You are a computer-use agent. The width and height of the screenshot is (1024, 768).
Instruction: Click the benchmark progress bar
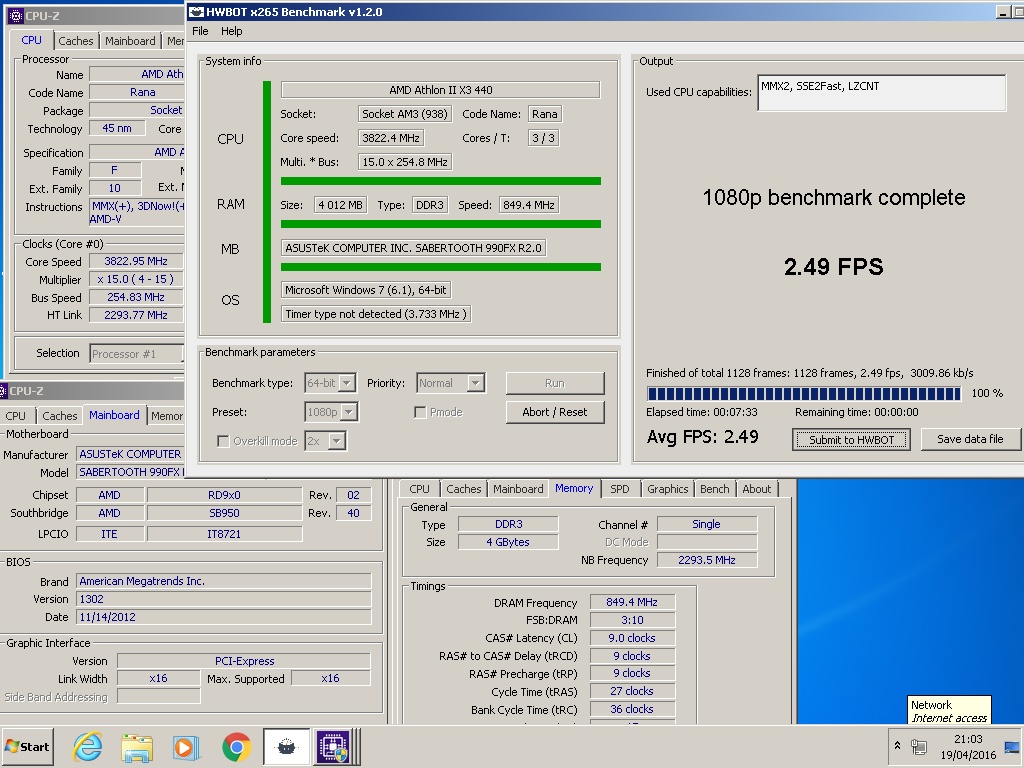click(804, 393)
